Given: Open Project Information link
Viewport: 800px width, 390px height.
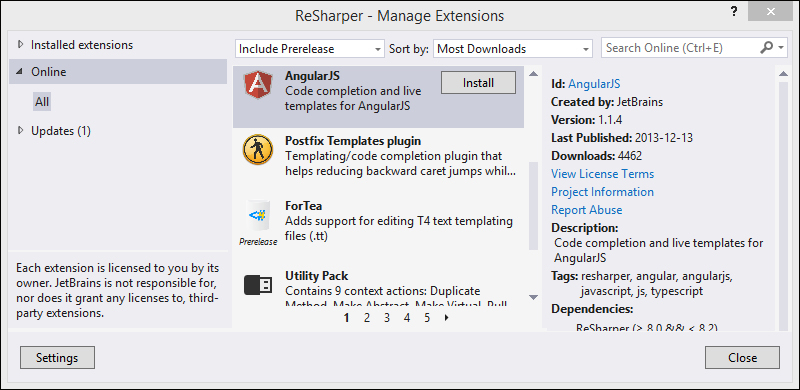Looking at the screenshot, I should point(603,191).
